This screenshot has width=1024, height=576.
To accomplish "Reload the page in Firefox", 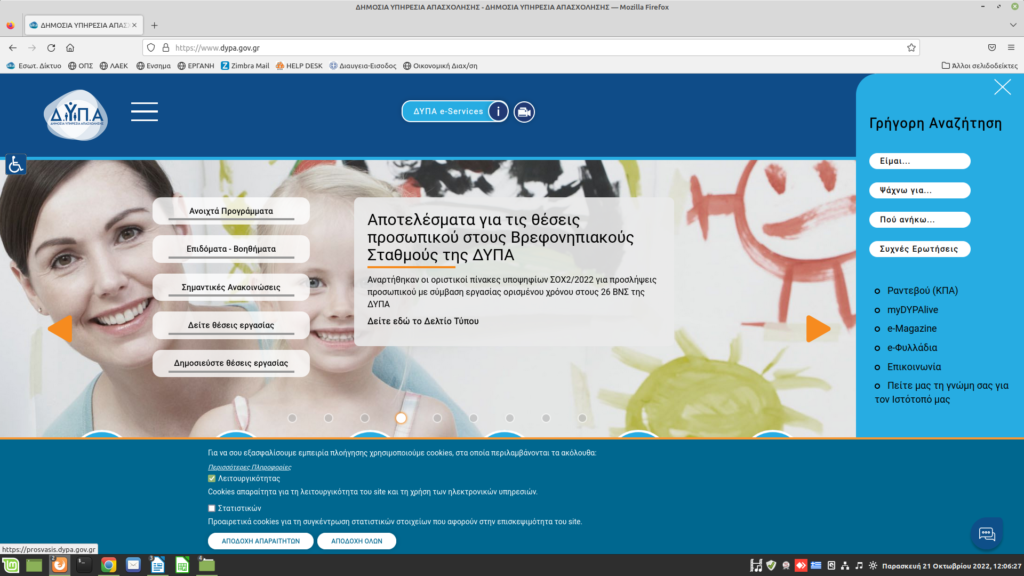I will coord(51,48).
